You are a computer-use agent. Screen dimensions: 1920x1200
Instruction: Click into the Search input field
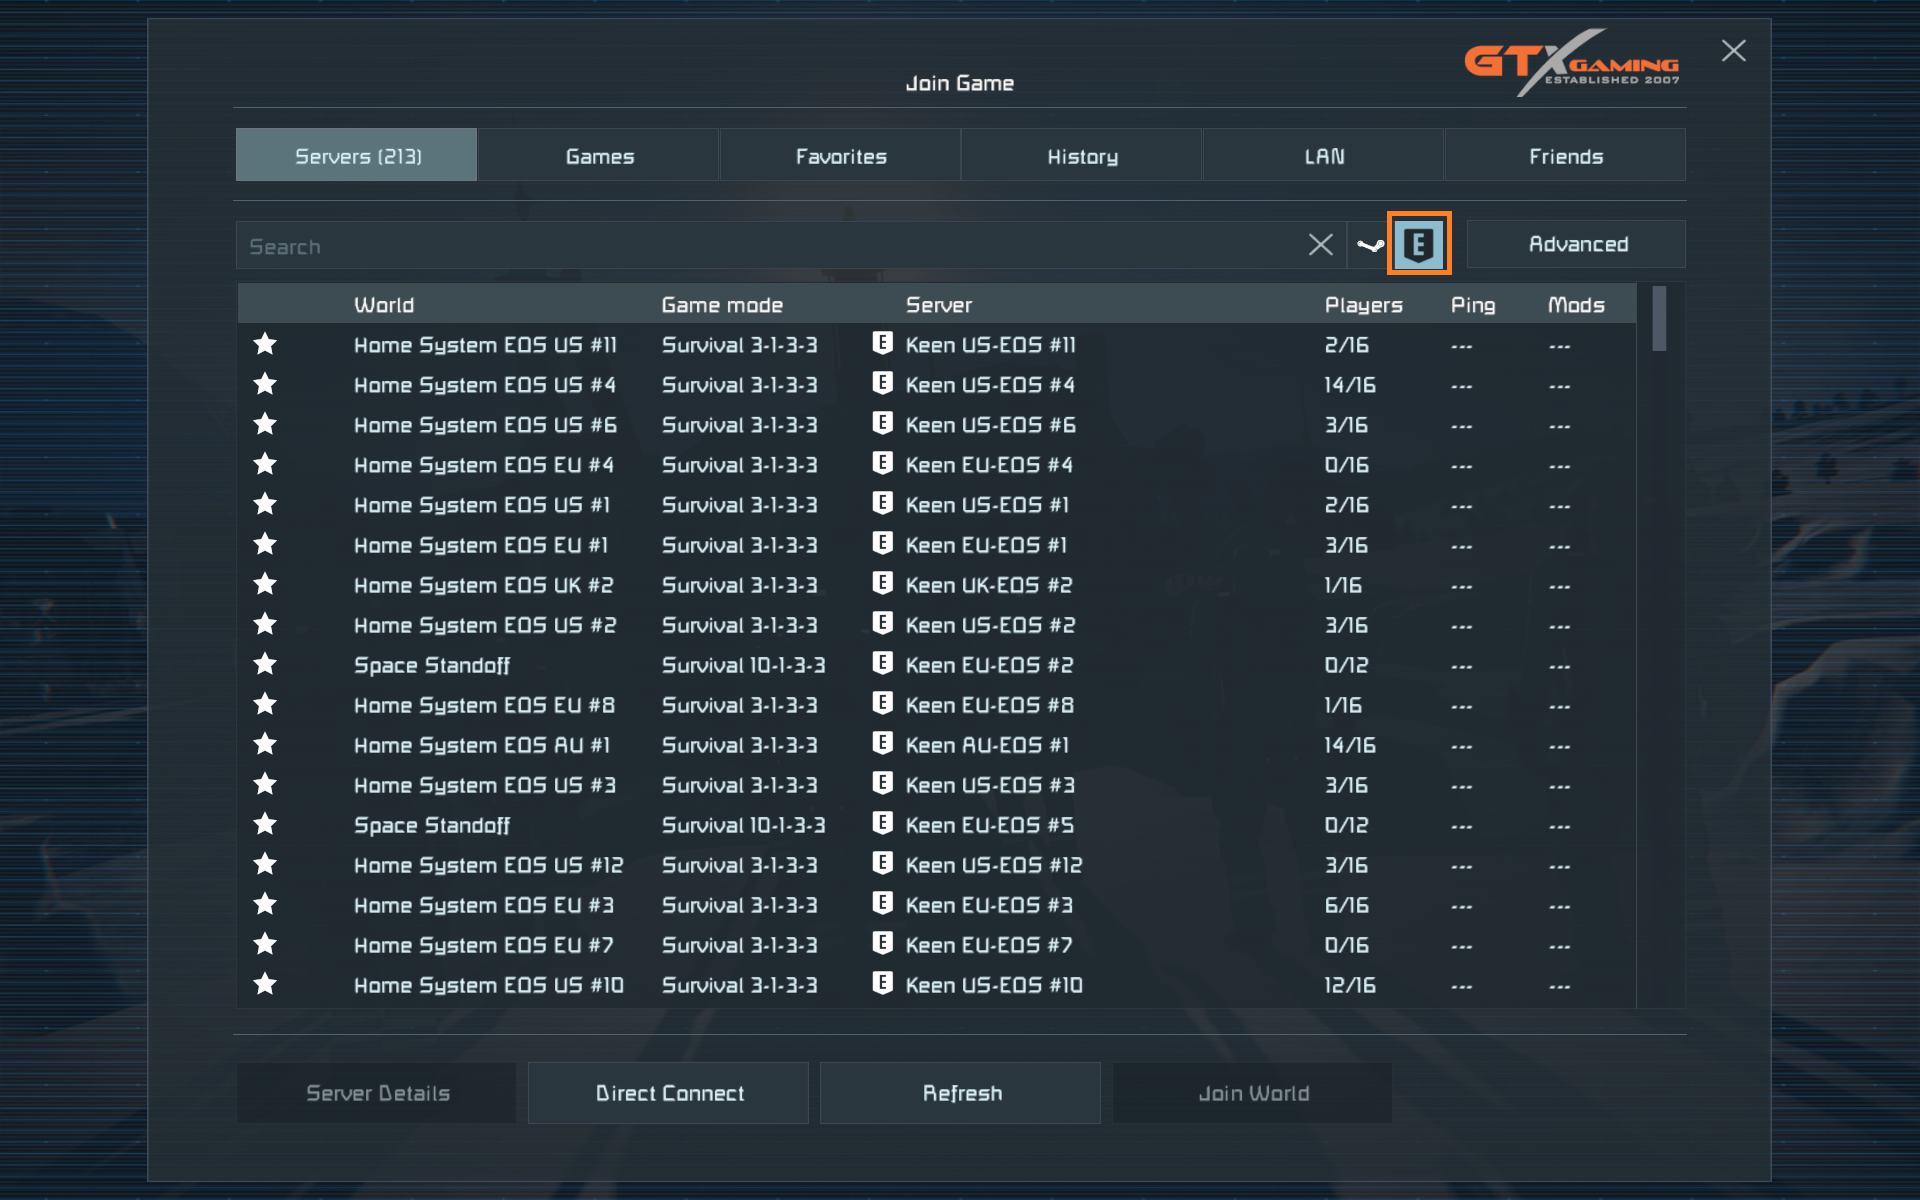(760, 246)
